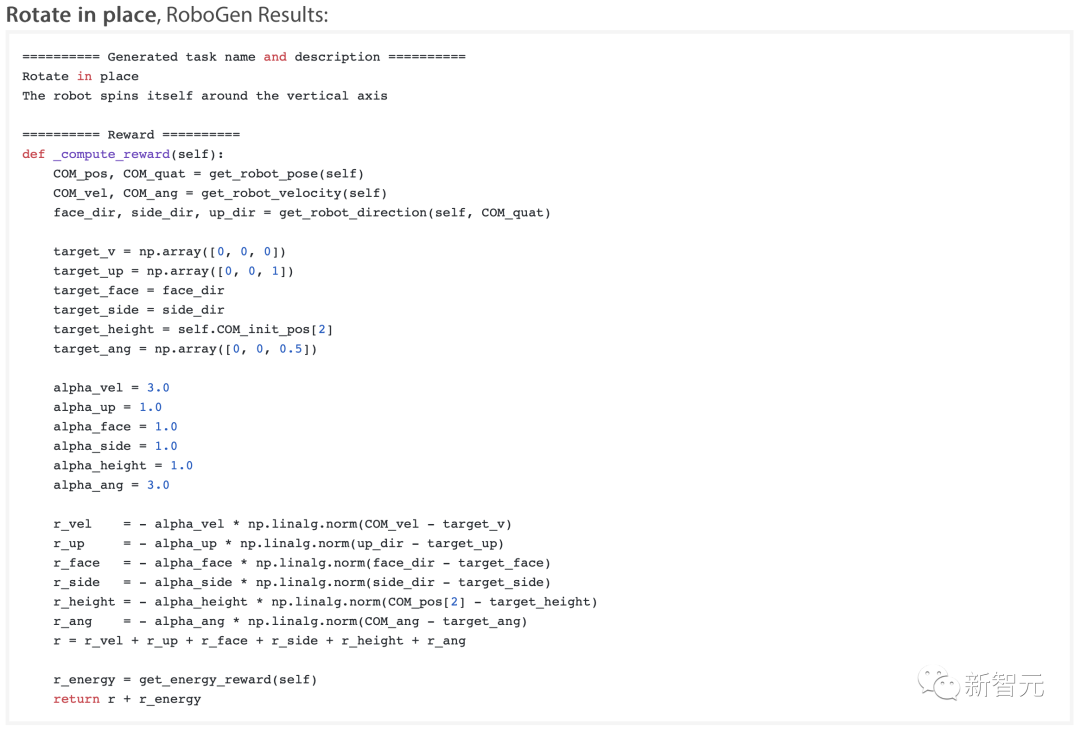Click the "target_height" assignment line
Screen dimensions: 1080x732
[193, 330]
